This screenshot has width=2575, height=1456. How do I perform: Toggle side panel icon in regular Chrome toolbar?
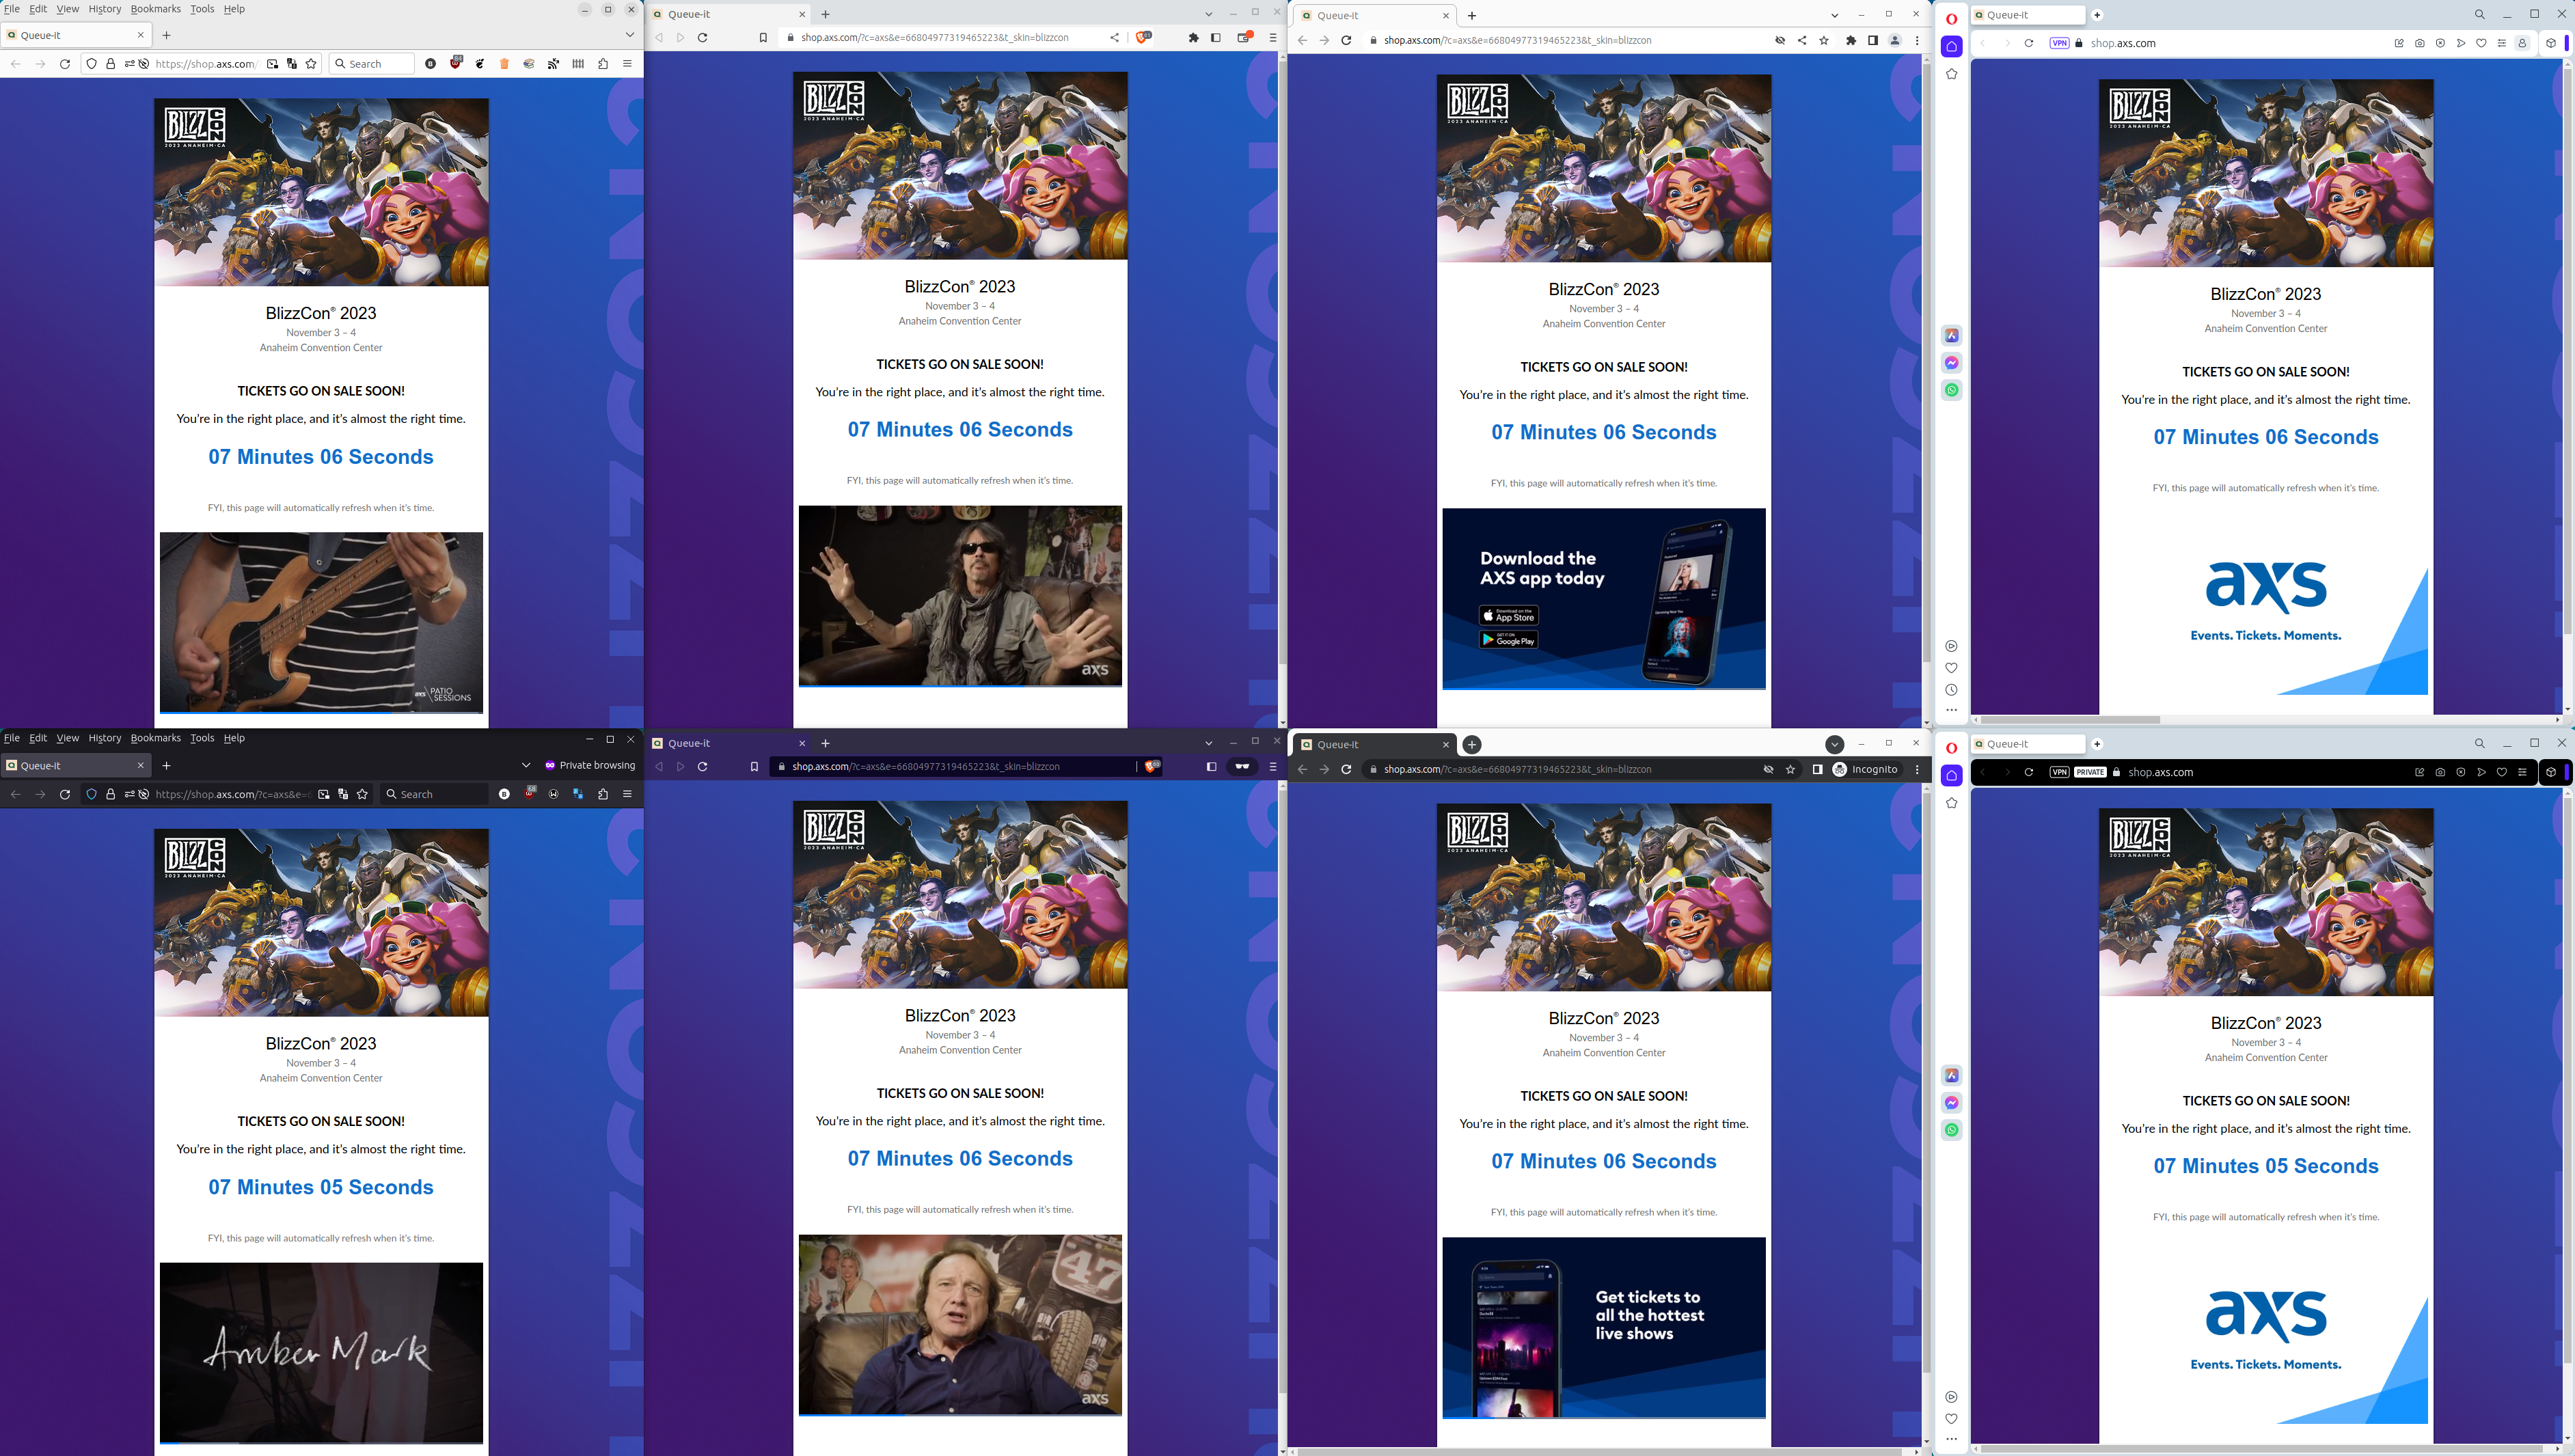click(1873, 41)
